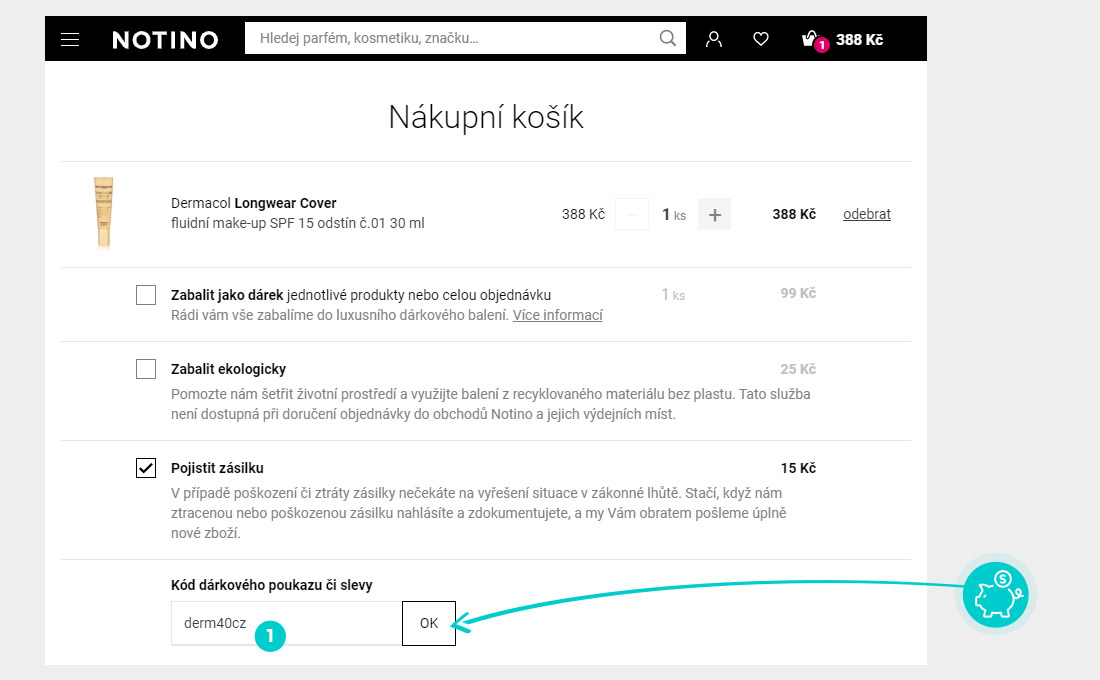Click the search magnifier icon

668,38
